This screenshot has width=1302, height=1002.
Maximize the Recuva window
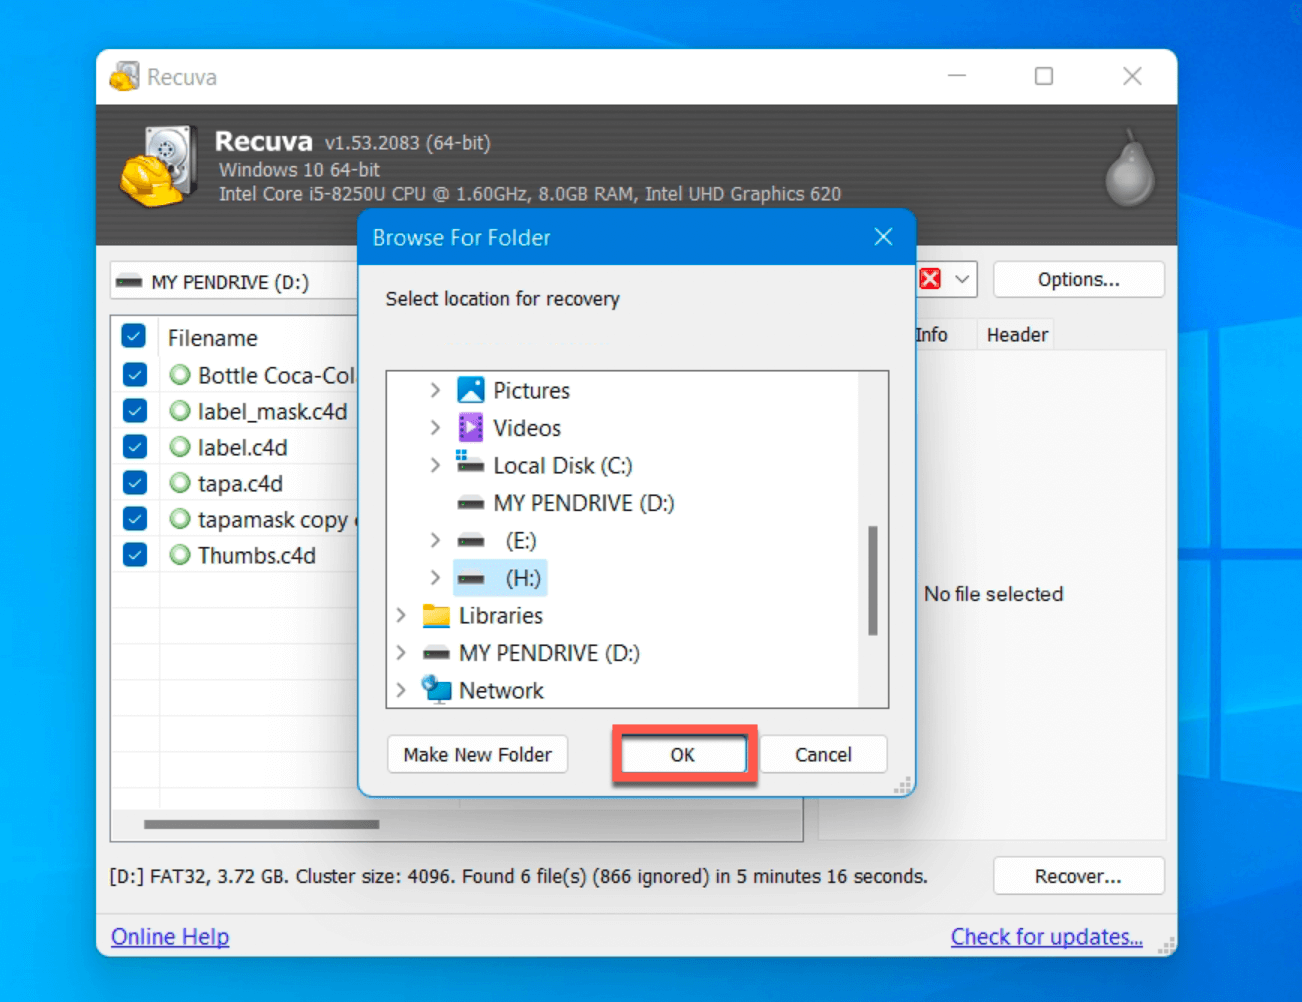tap(1044, 76)
